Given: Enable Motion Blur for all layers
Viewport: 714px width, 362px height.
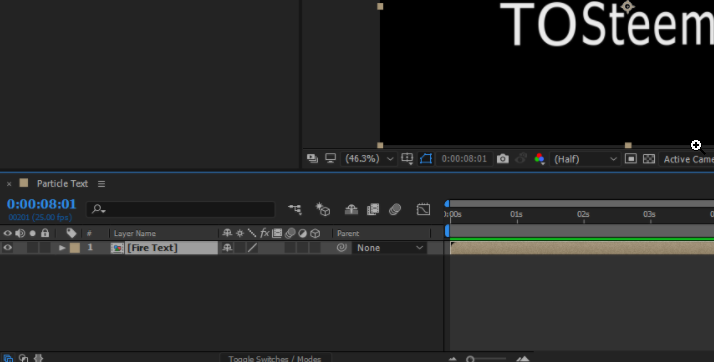Looking at the screenshot, I should [x=395, y=209].
